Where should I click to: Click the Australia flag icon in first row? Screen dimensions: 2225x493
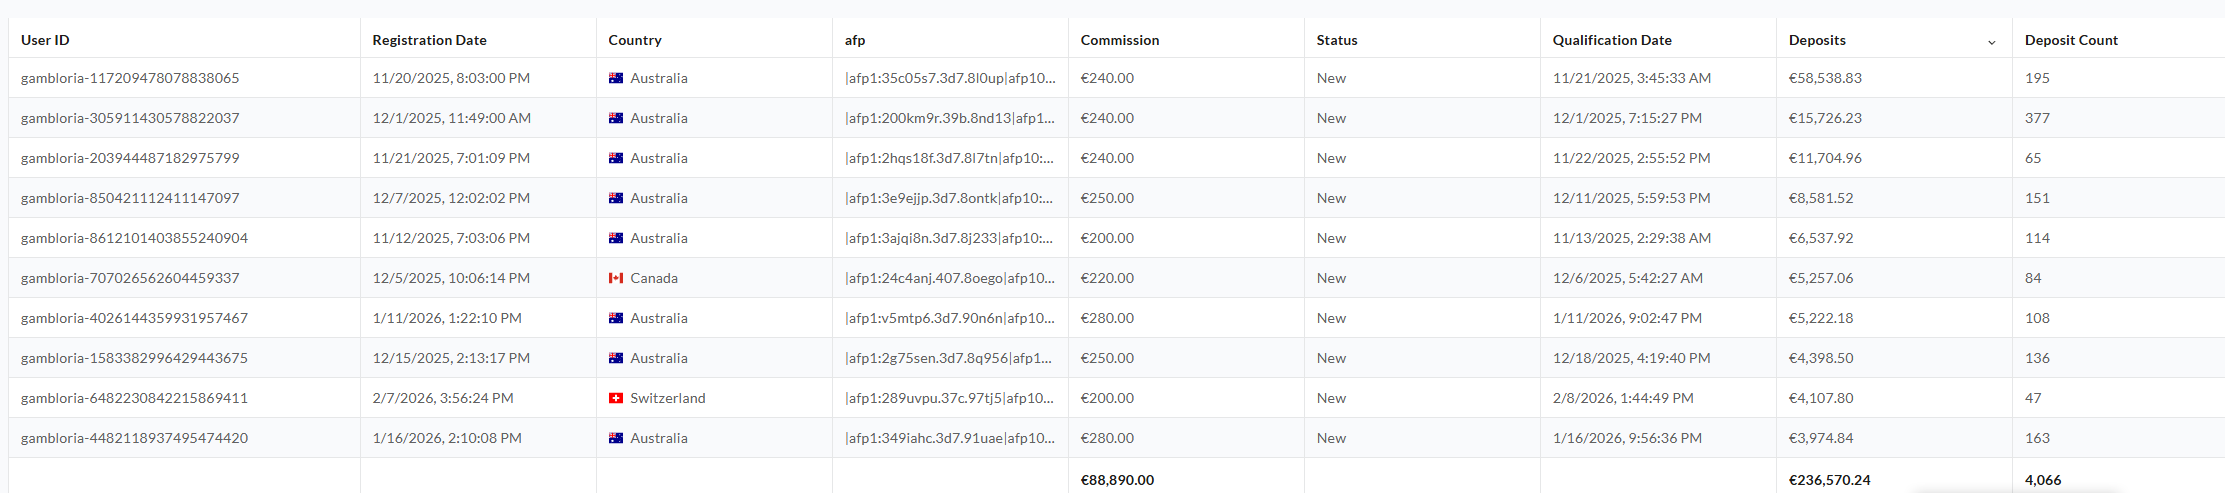tap(616, 78)
